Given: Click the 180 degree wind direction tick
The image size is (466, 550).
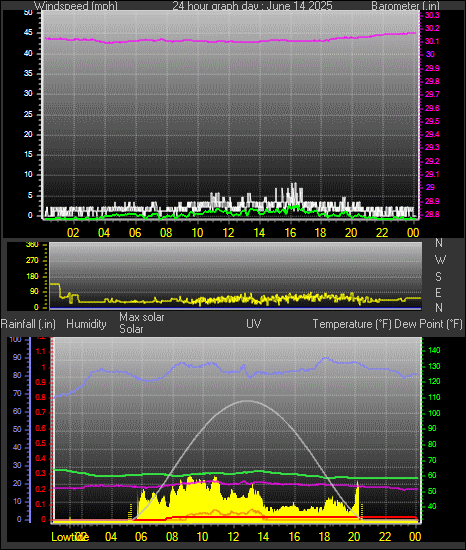Looking at the screenshot, I should click(x=32, y=276).
